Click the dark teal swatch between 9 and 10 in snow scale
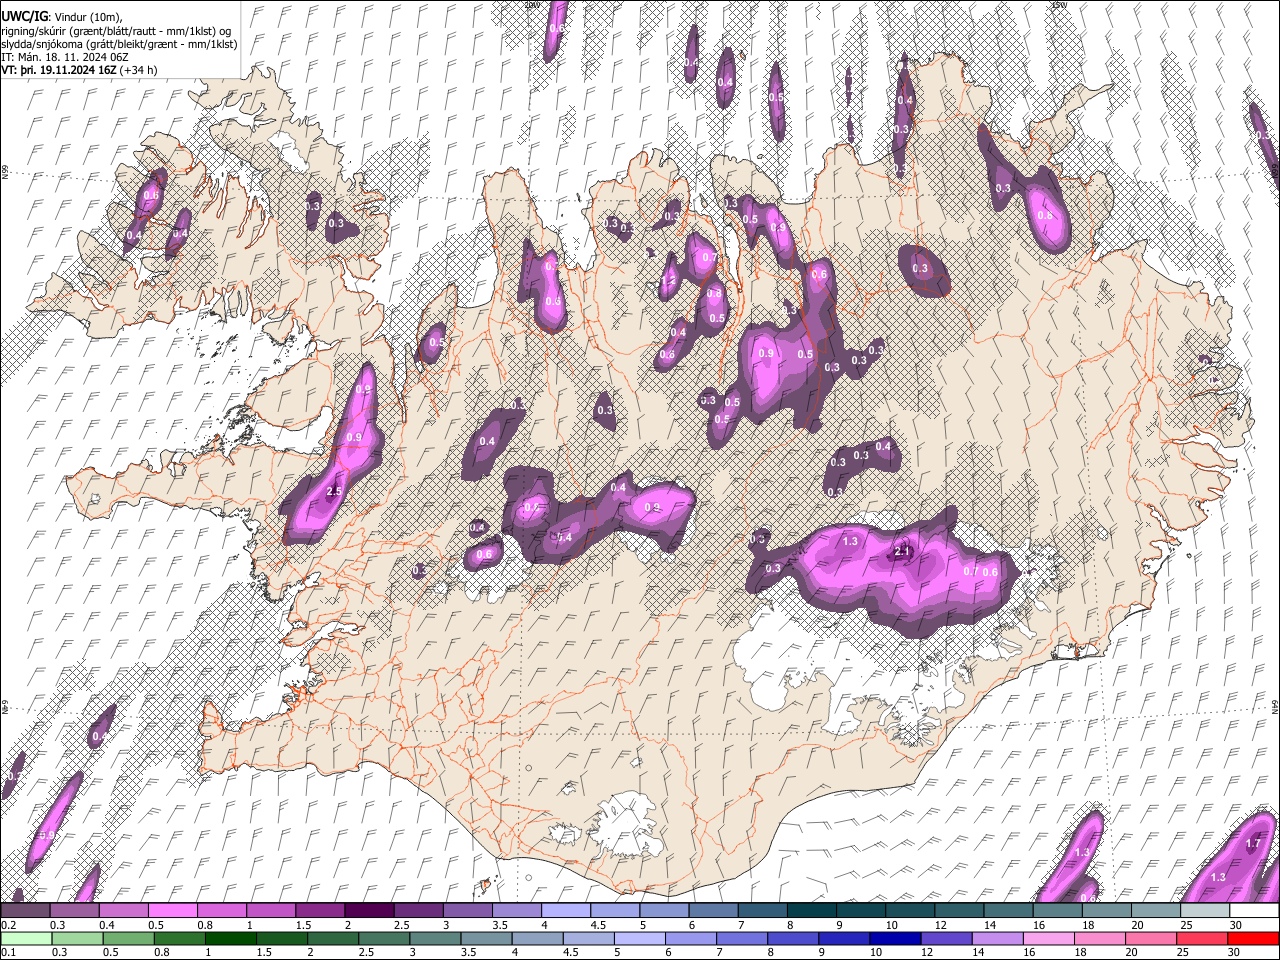The height and width of the screenshot is (960, 1280). point(863,911)
